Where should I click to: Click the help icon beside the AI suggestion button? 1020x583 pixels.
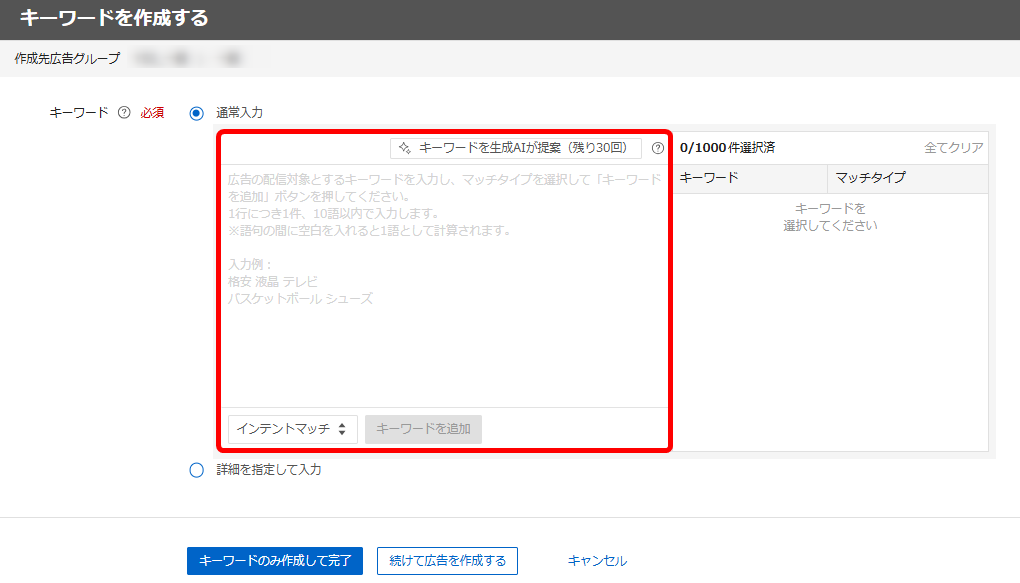click(658, 148)
